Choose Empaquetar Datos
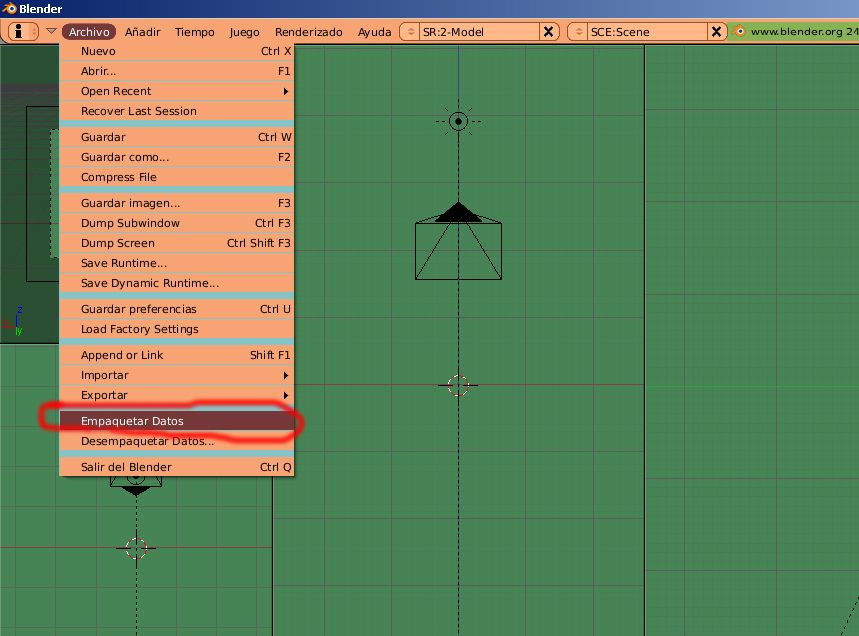Screen dimensions: 859x636 (x=176, y=421)
